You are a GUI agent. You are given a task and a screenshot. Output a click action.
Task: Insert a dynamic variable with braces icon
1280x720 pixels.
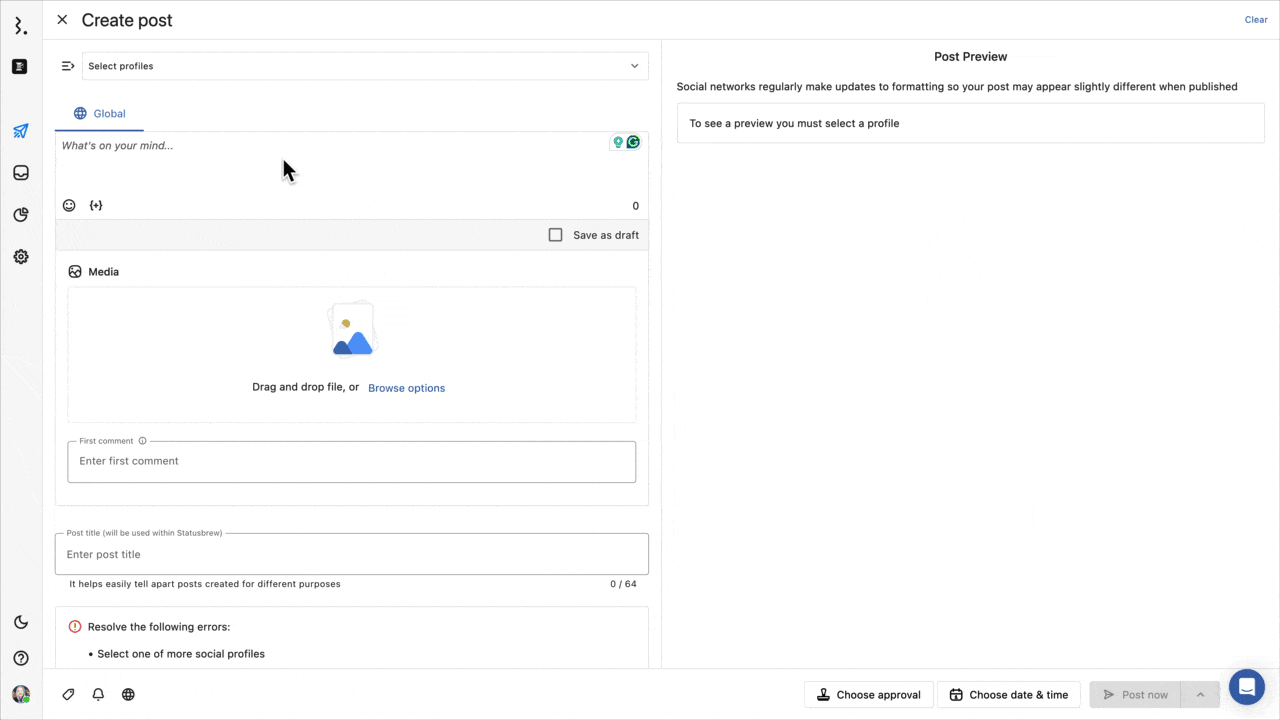click(96, 205)
